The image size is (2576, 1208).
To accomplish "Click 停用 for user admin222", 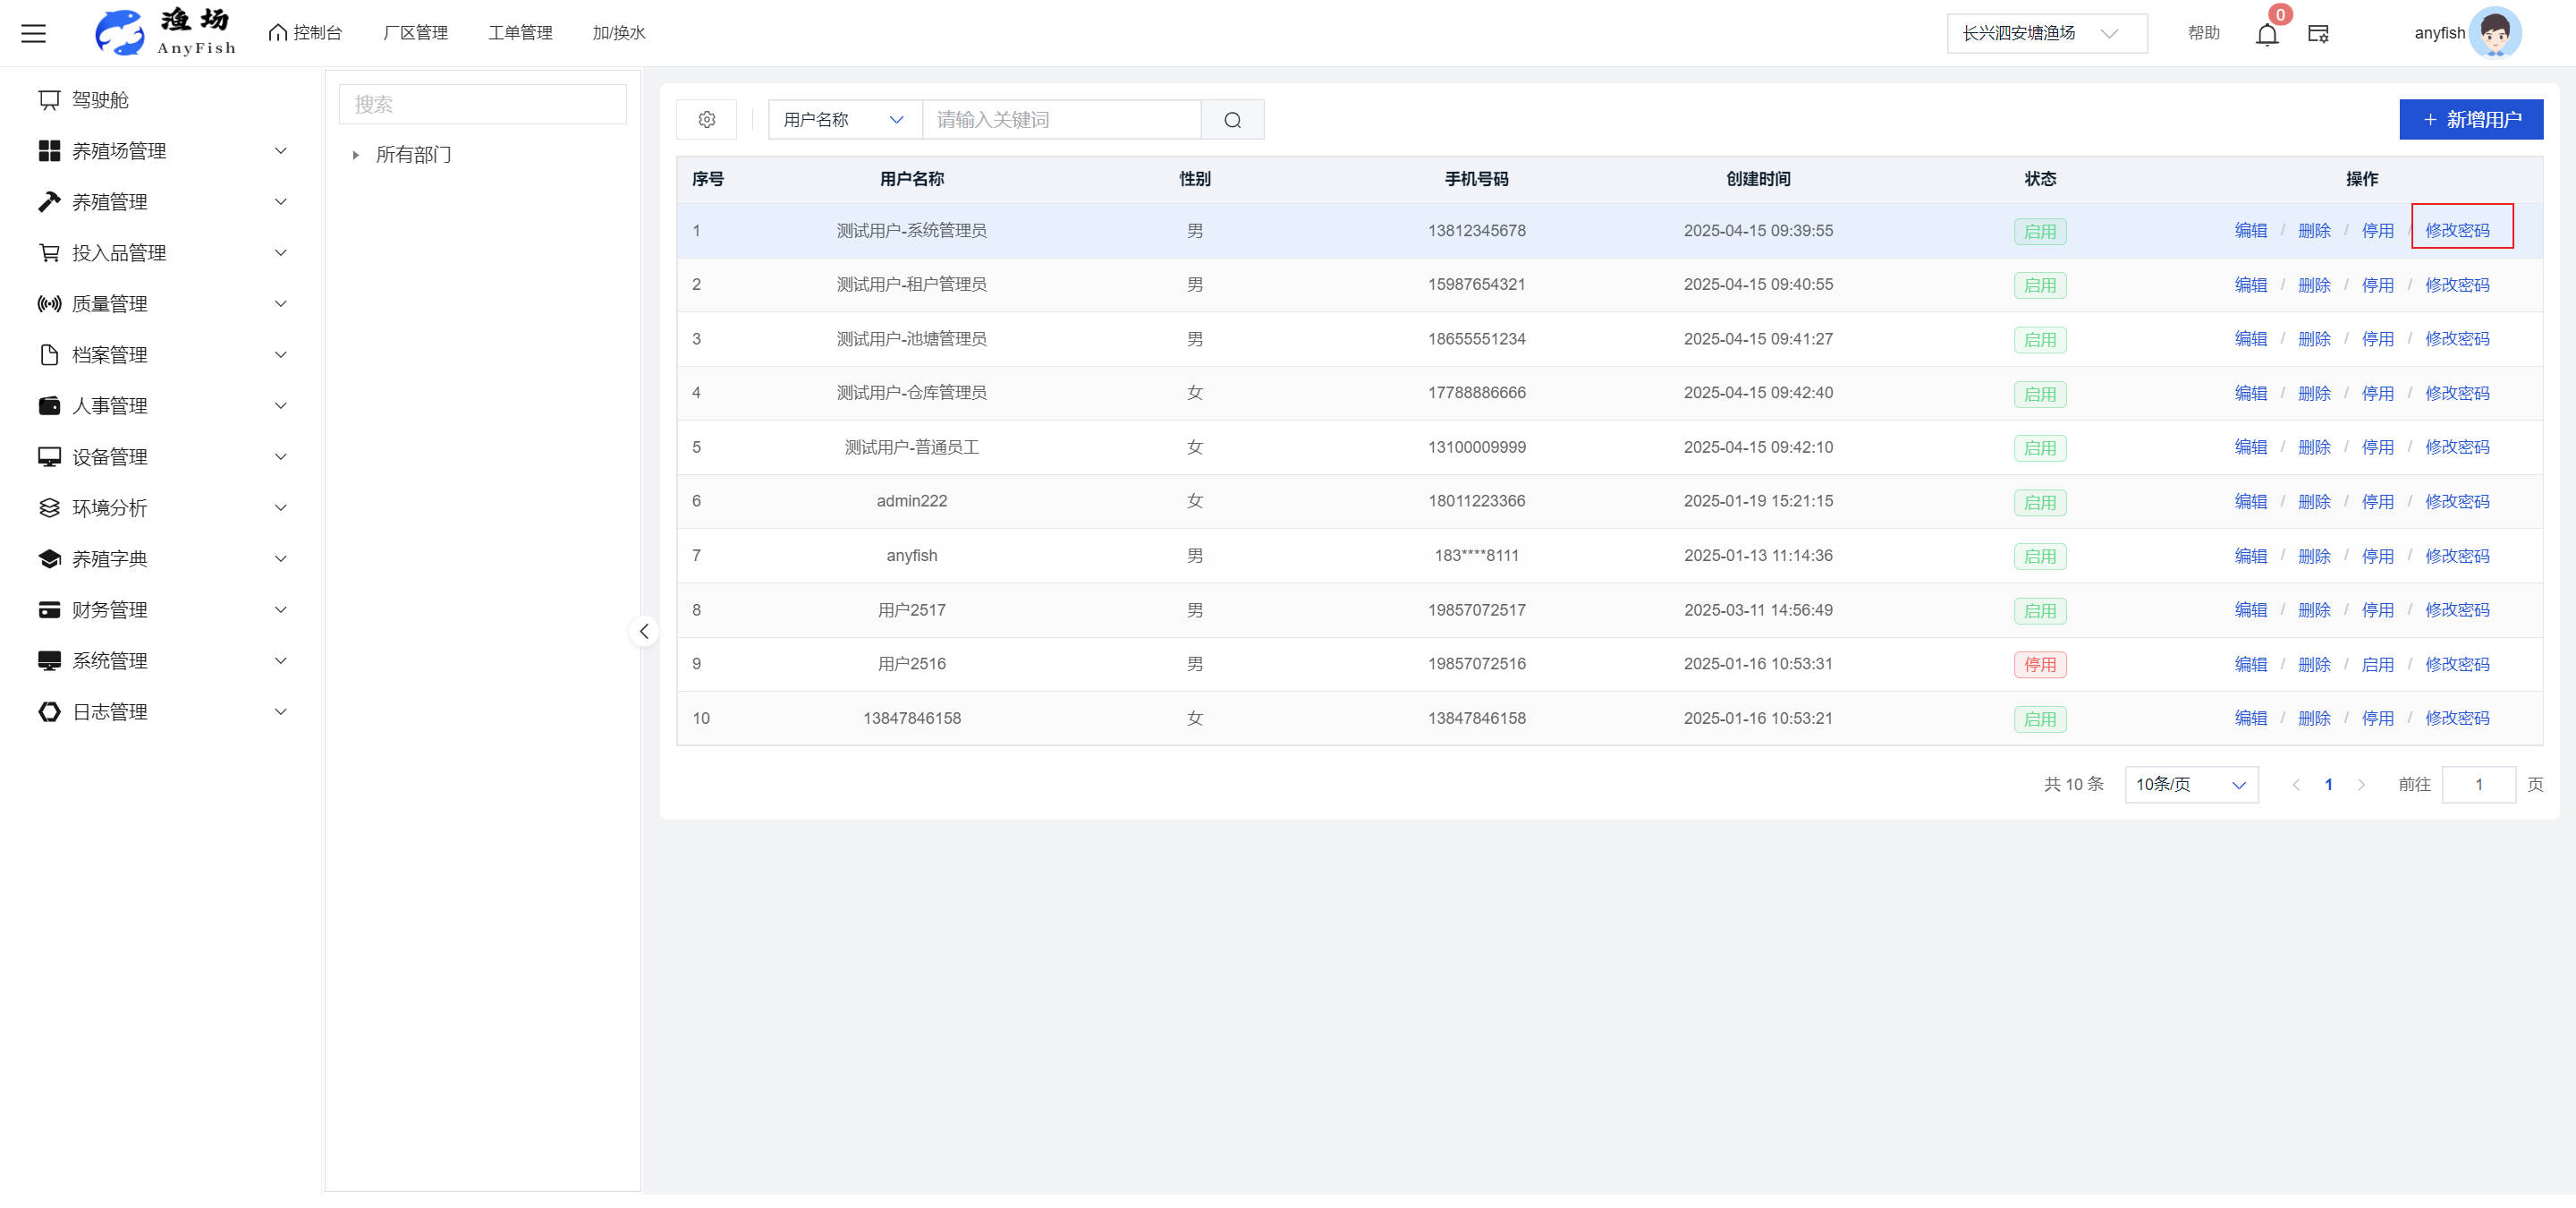I will (2377, 501).
